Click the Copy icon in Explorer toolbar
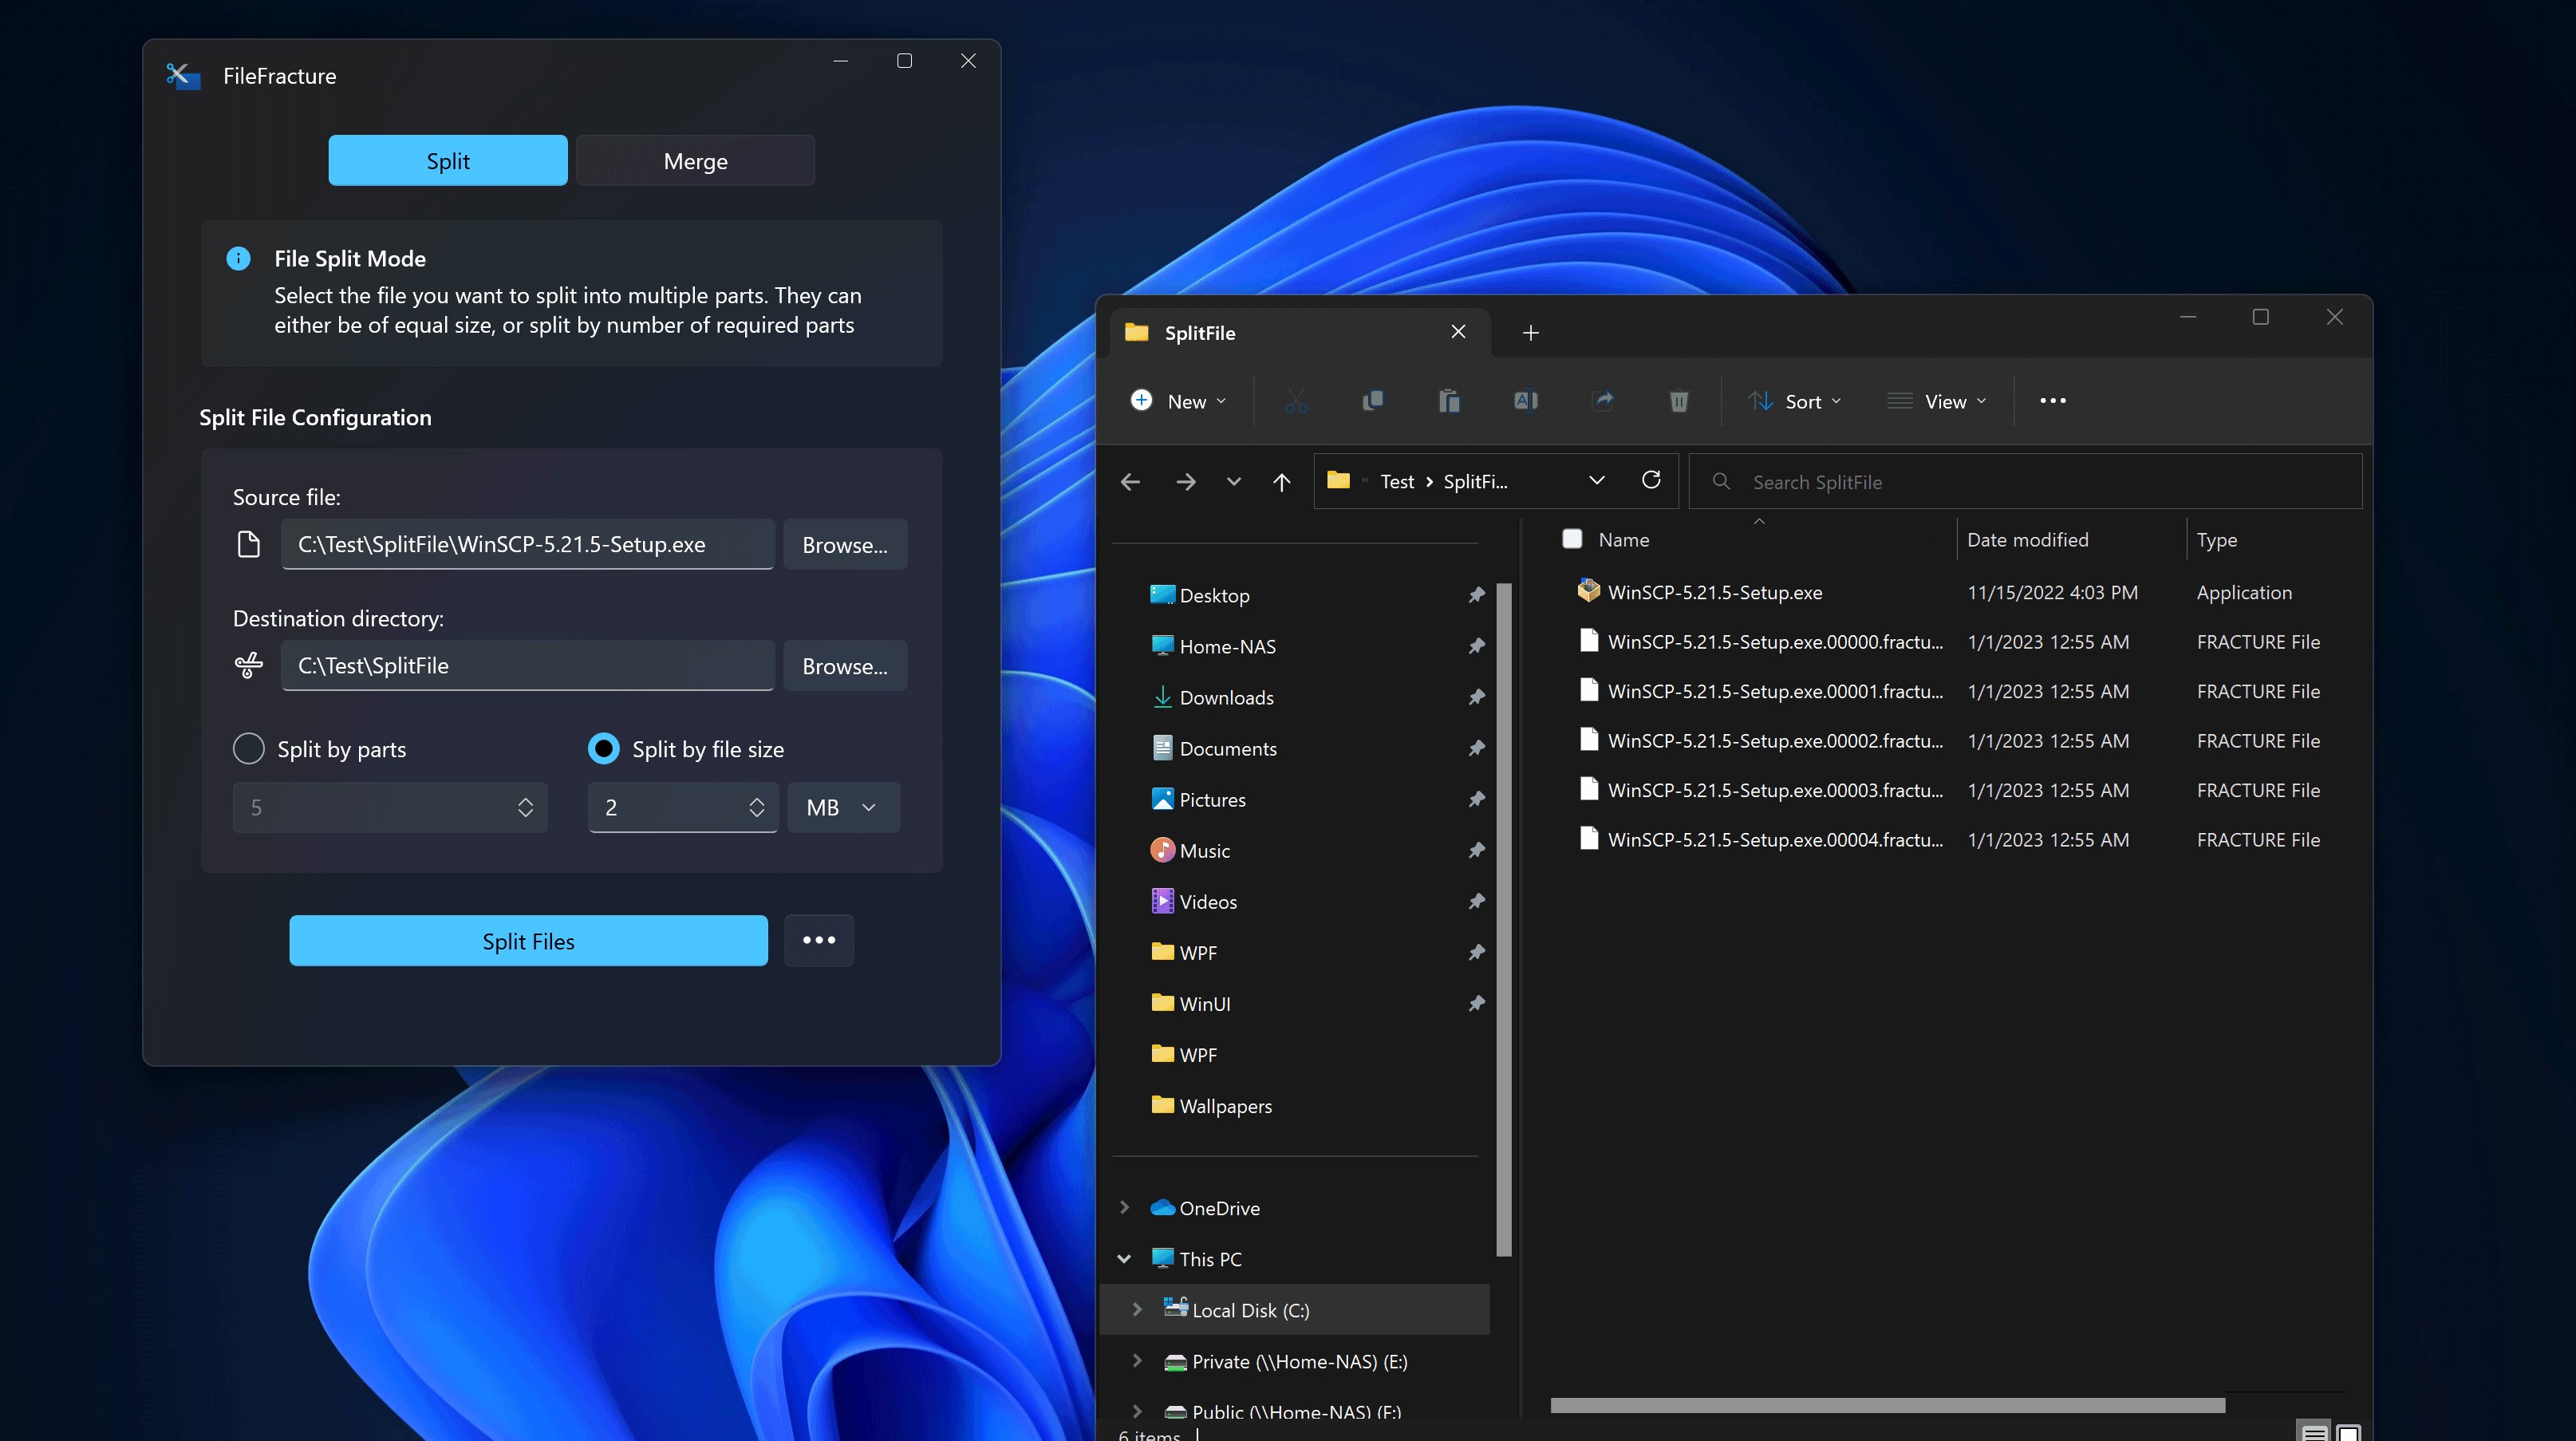The width and height of the screenshot is (2576, 1441). coord(1373,401)
